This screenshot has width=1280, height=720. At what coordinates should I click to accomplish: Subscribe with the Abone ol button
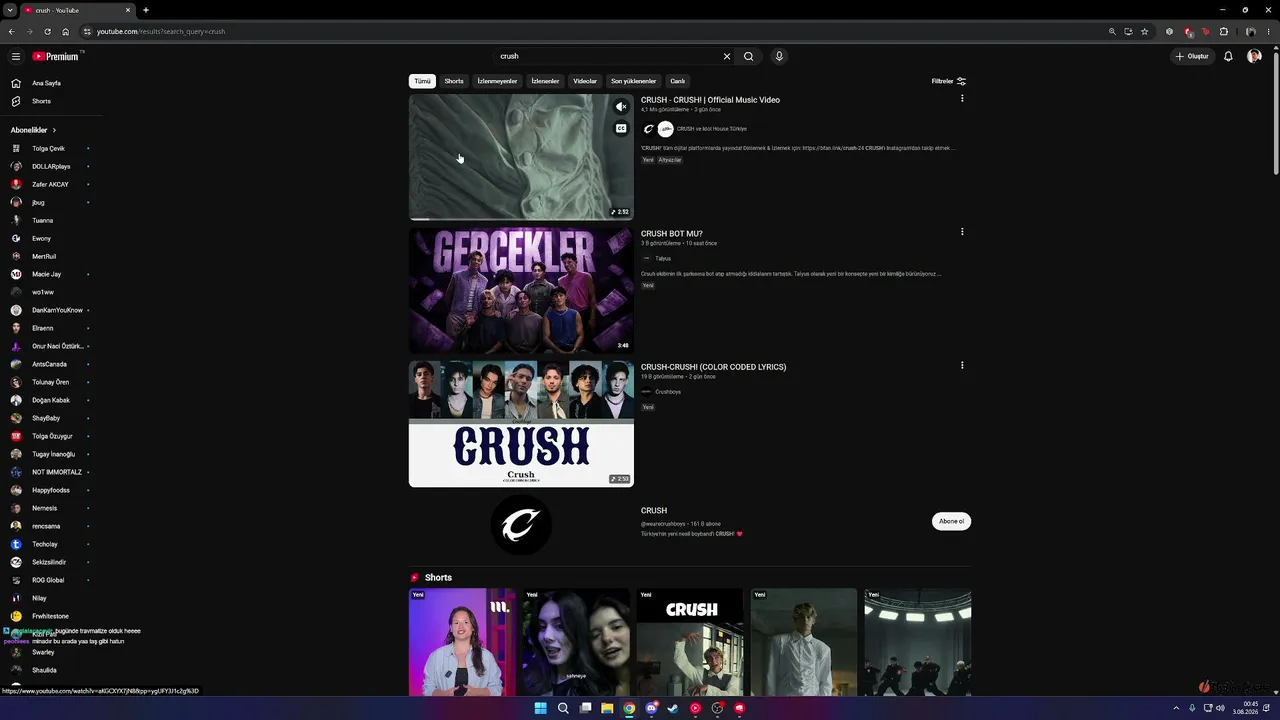(951, 521)
